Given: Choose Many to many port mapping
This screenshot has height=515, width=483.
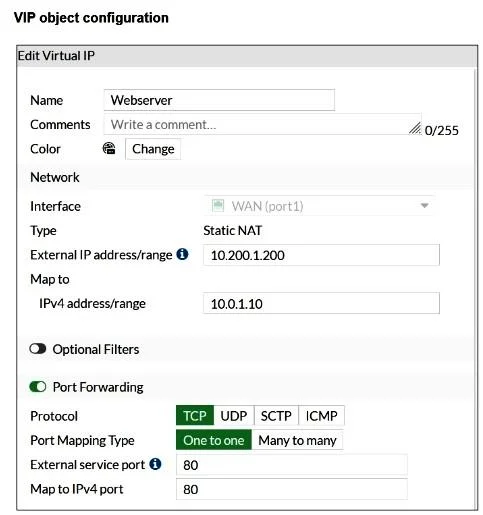Looking at the screenshot, I should pos(297,440).
